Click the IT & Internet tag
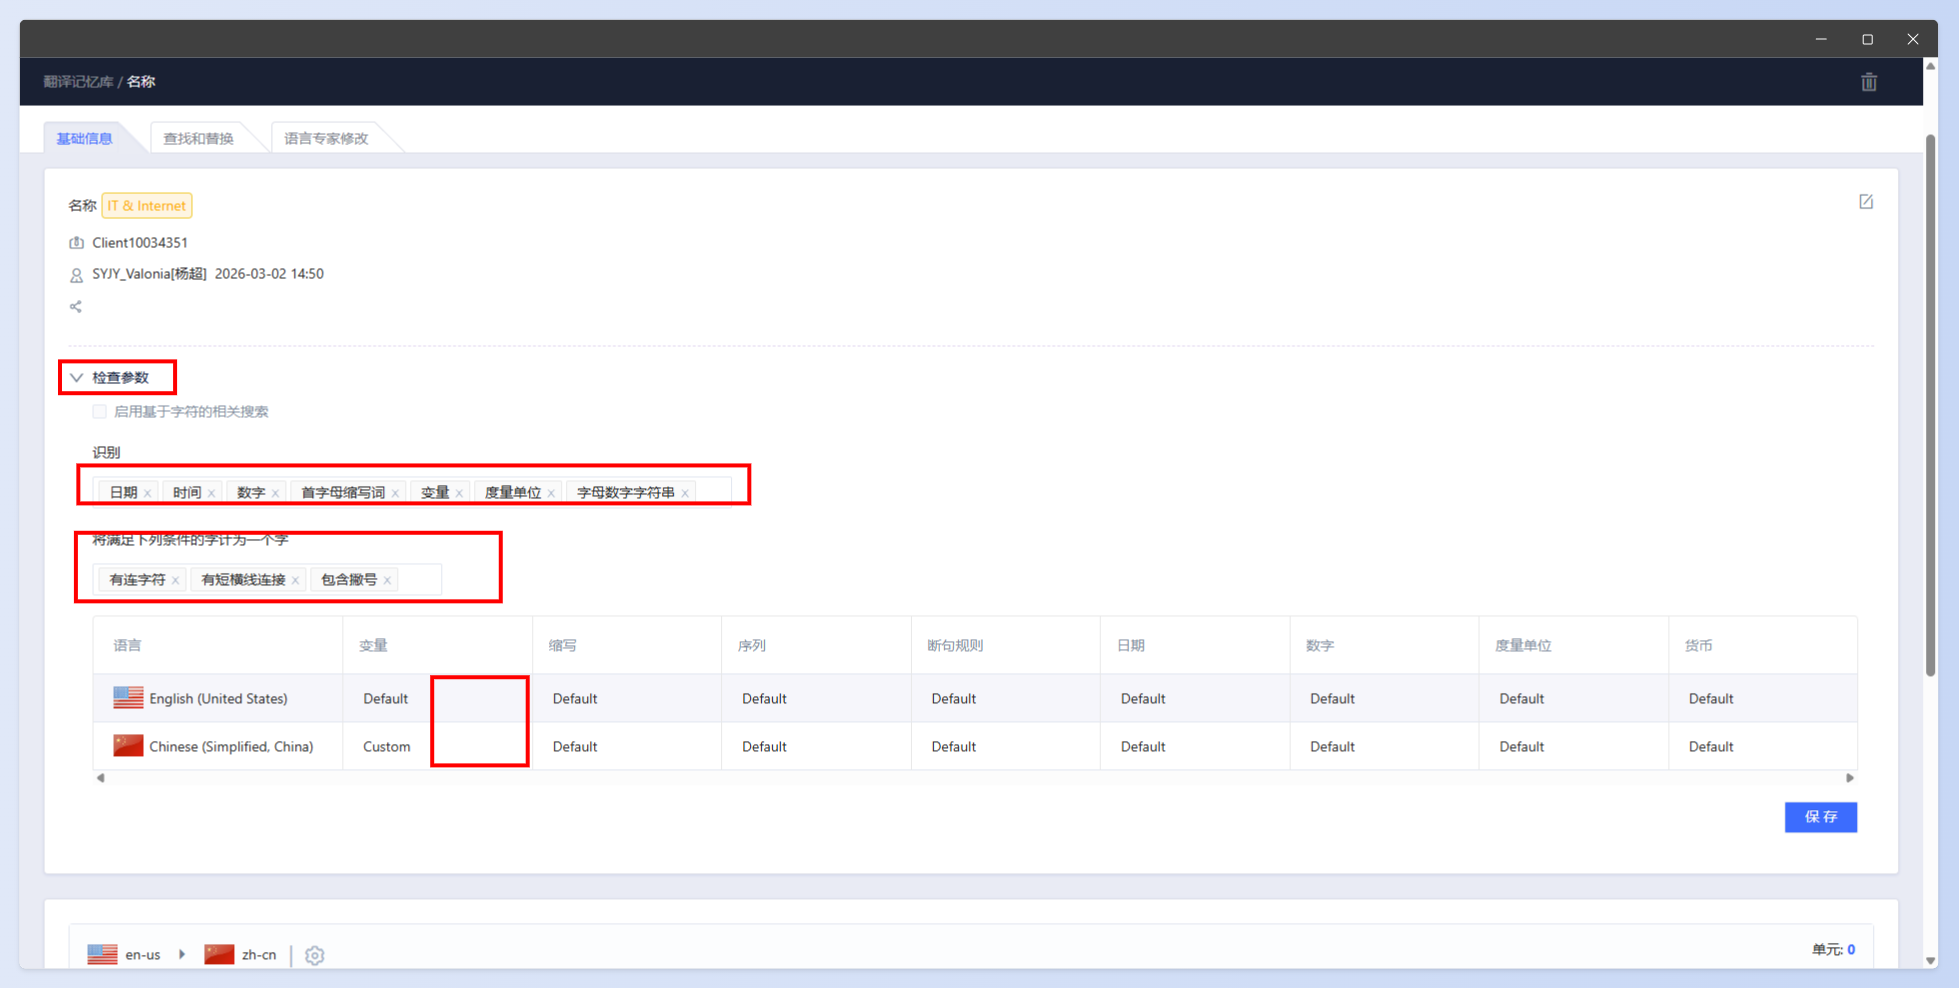Screen dimensions: 1959x988 [x=147, y=206]
